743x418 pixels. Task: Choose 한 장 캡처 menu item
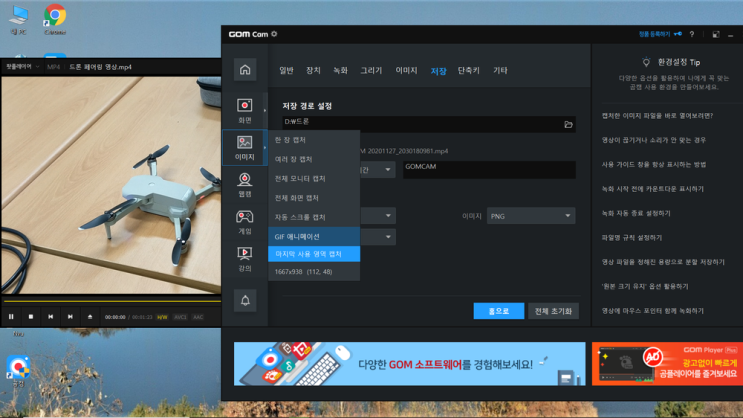coord(314,140)
